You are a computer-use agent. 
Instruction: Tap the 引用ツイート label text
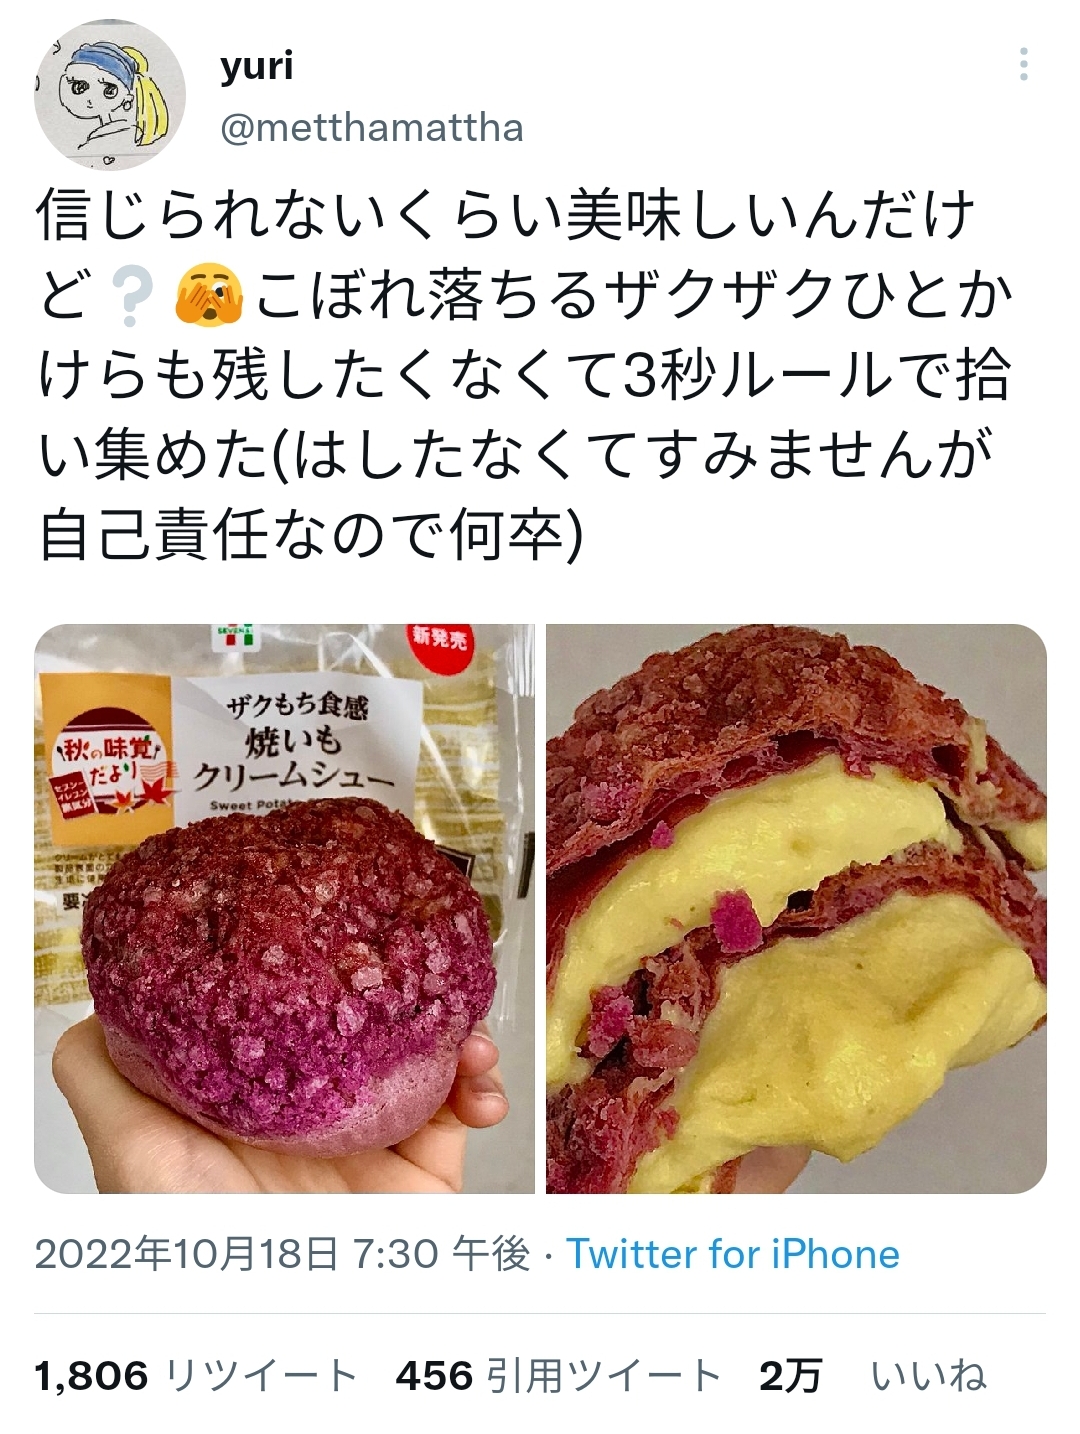[x=604, y=1376]
